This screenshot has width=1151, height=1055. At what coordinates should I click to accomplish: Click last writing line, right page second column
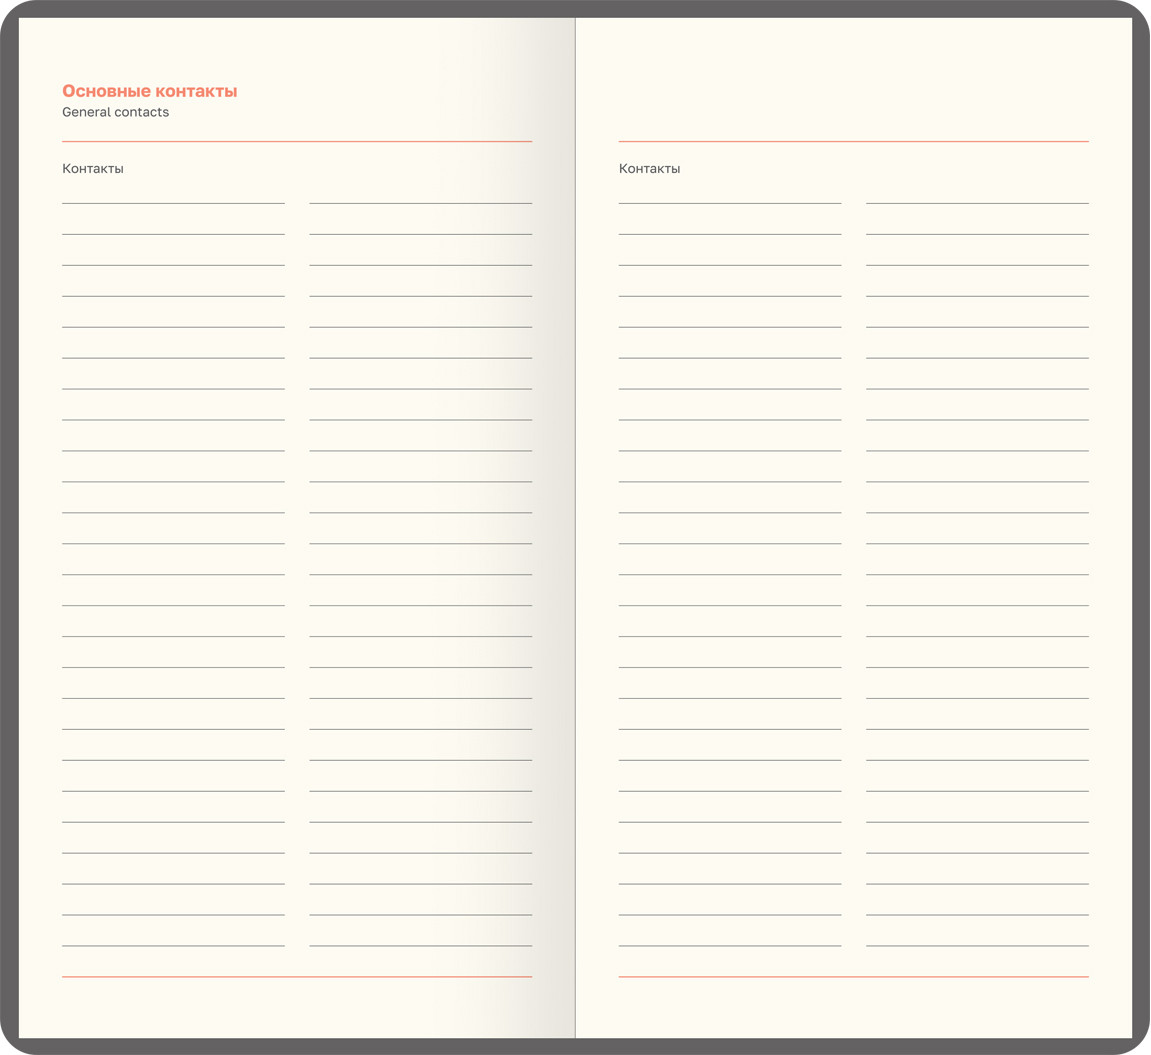click(x=977, y=946)
